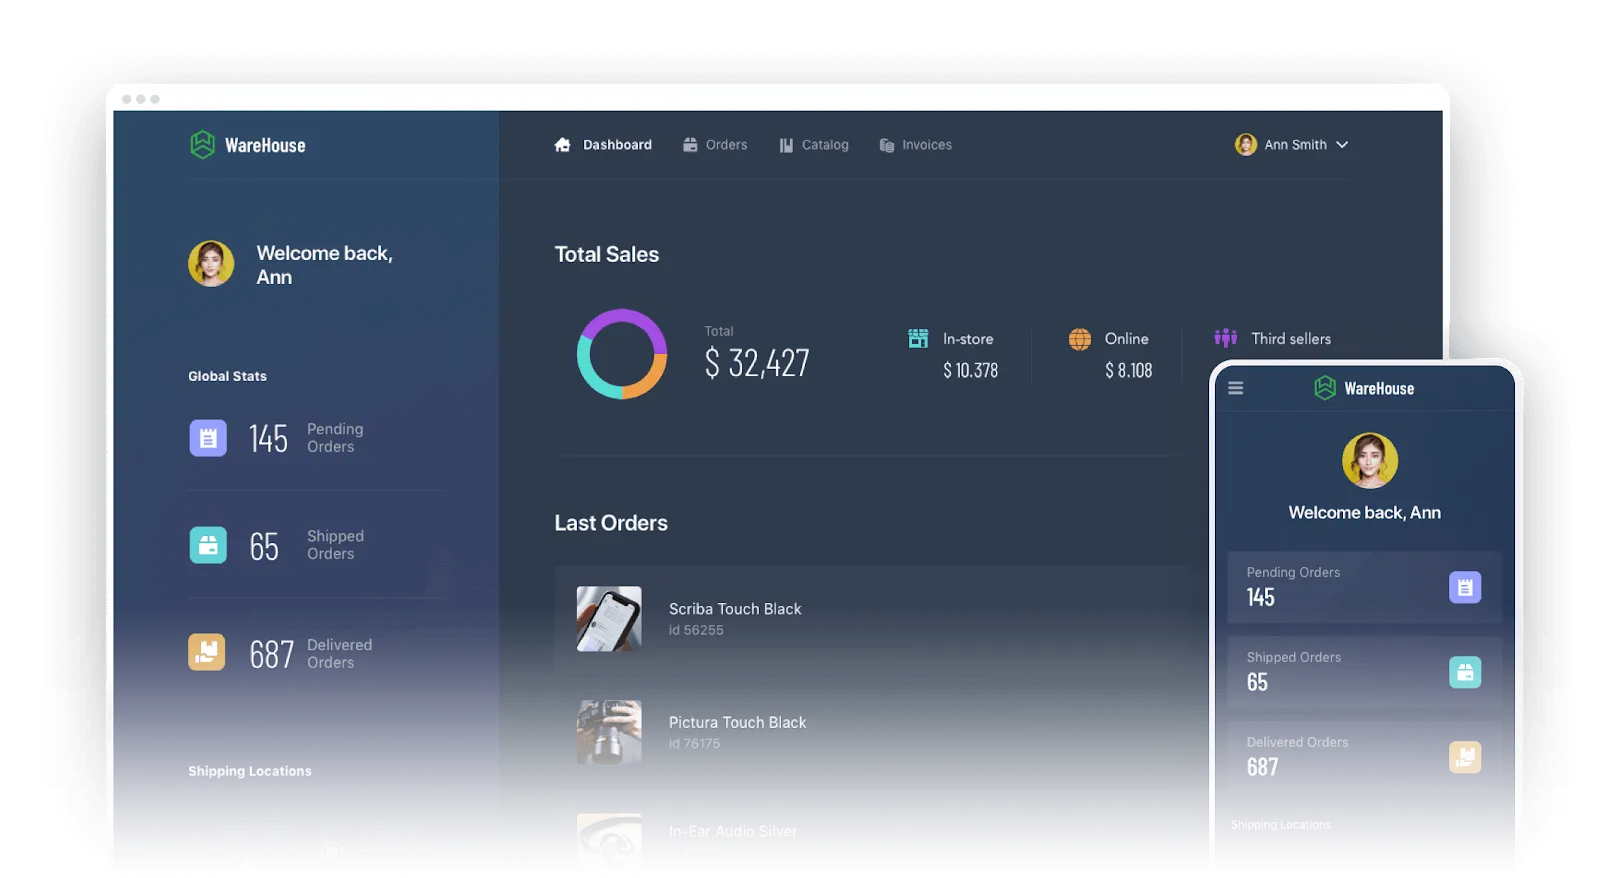
Task: Expand the Ann Smith account dropdown arrow
Action: pyautogui.click(x=1342, y=145)
